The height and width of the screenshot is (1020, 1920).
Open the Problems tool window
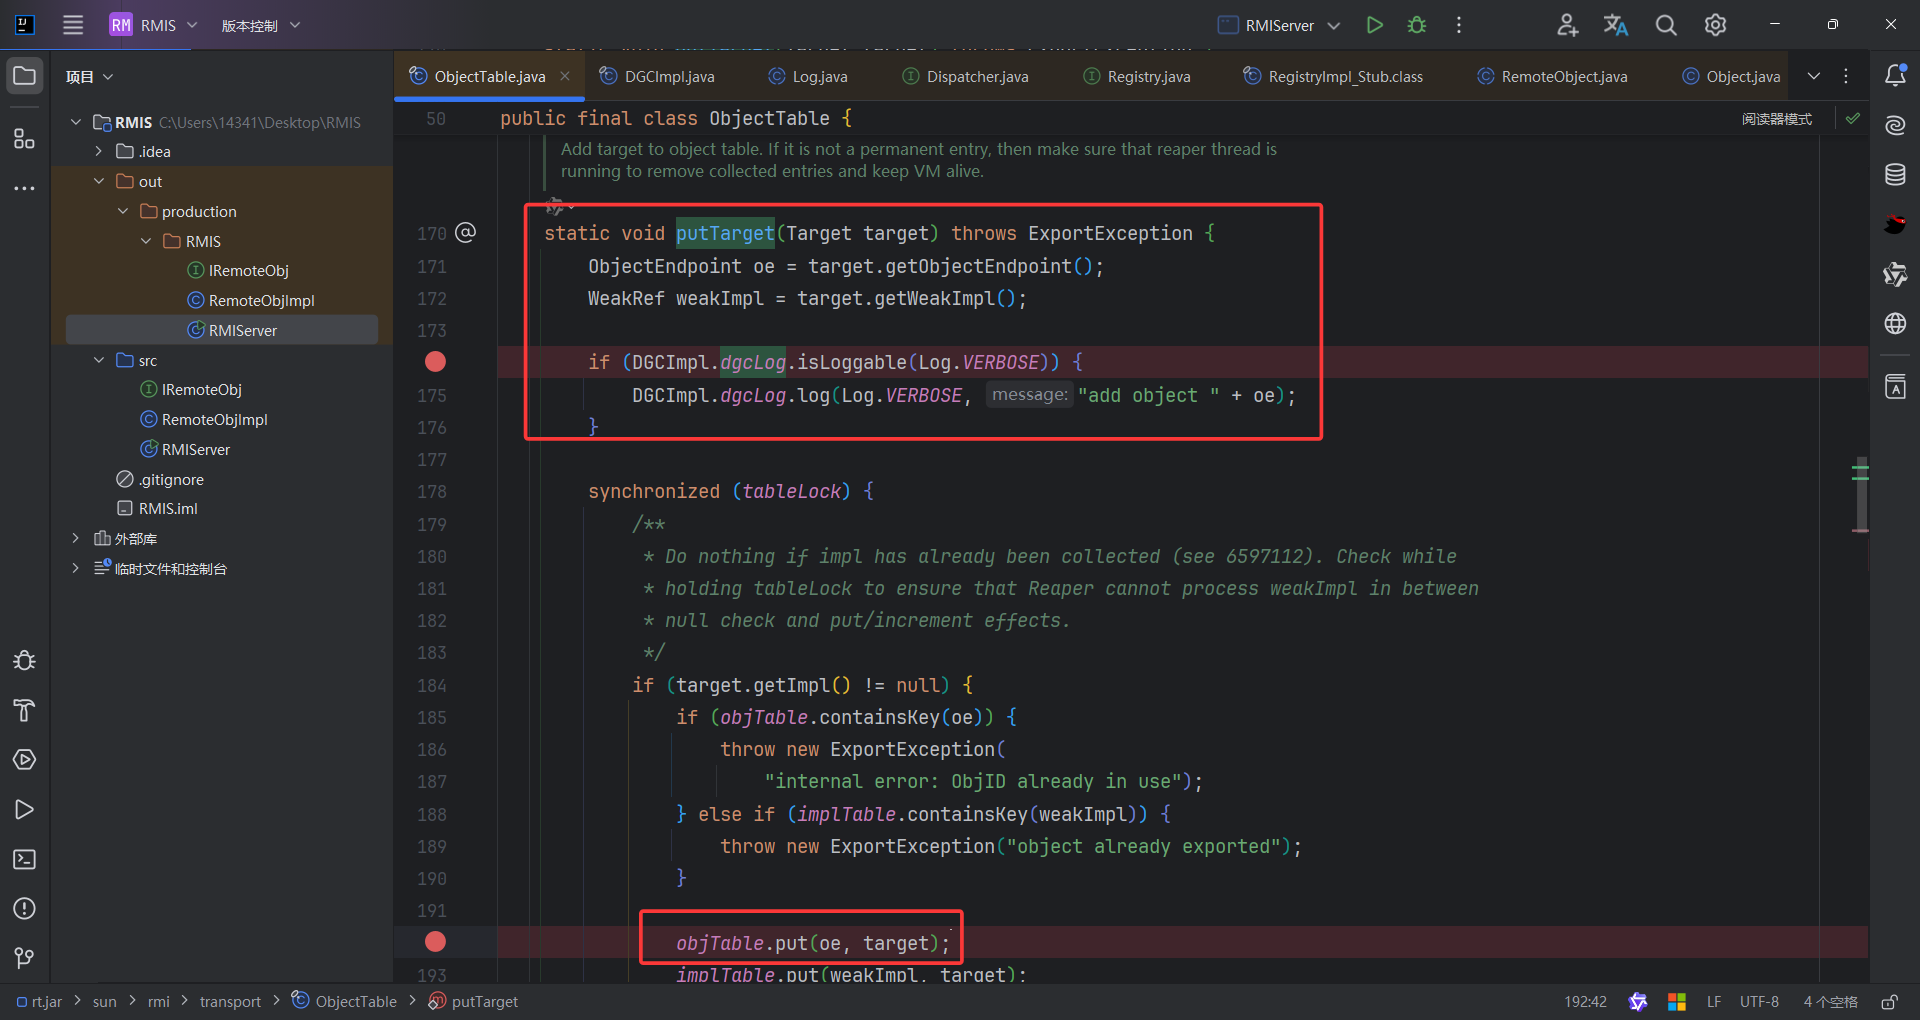tap(24, 909)
